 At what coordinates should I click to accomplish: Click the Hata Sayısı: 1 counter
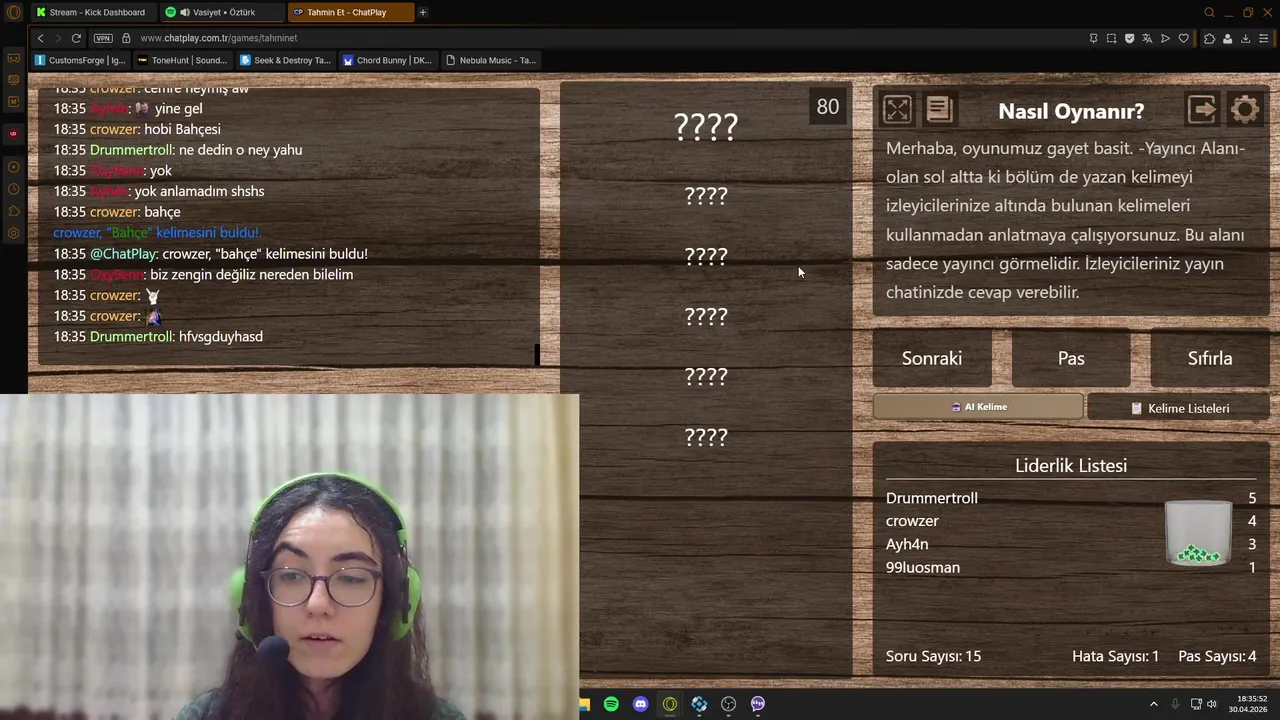(1115, 656)
